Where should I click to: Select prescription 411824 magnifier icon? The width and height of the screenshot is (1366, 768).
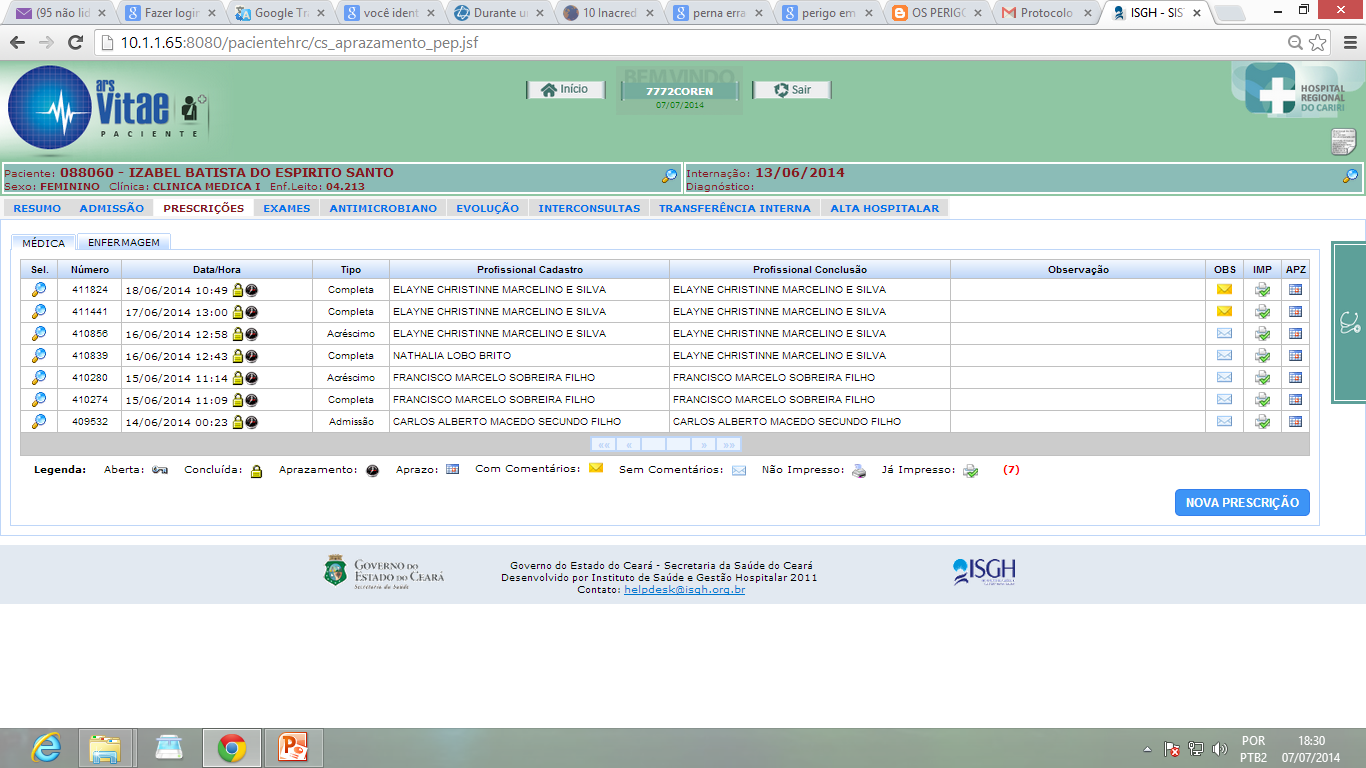click(39, 290)
